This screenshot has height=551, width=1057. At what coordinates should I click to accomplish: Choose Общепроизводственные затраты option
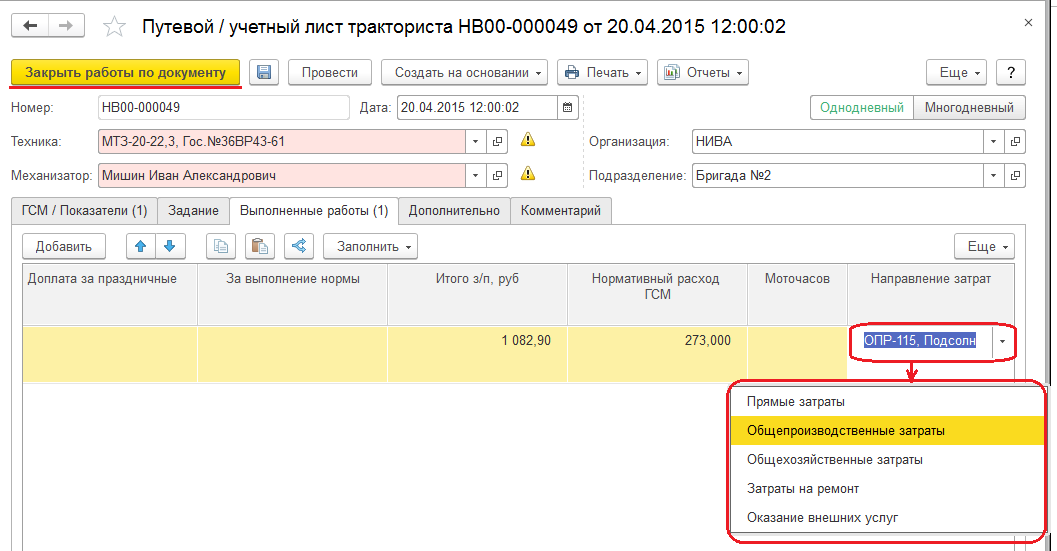[x=887, y=430]
